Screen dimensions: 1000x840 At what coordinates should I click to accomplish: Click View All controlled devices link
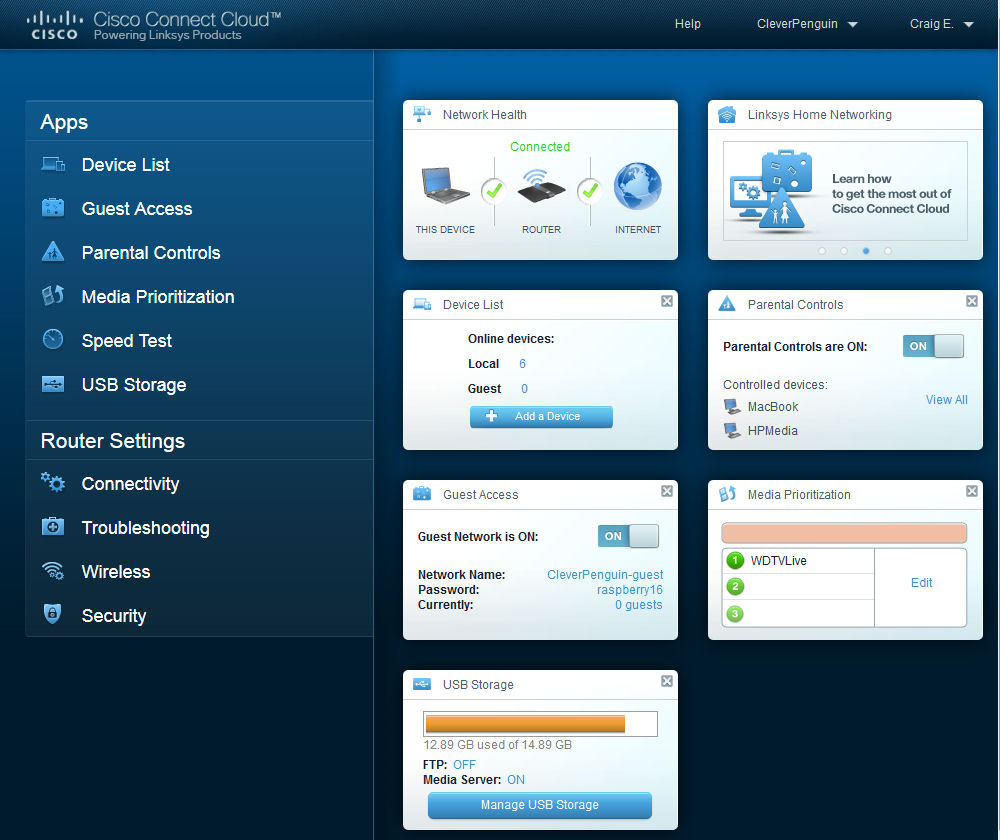click(x=946, y=399)
